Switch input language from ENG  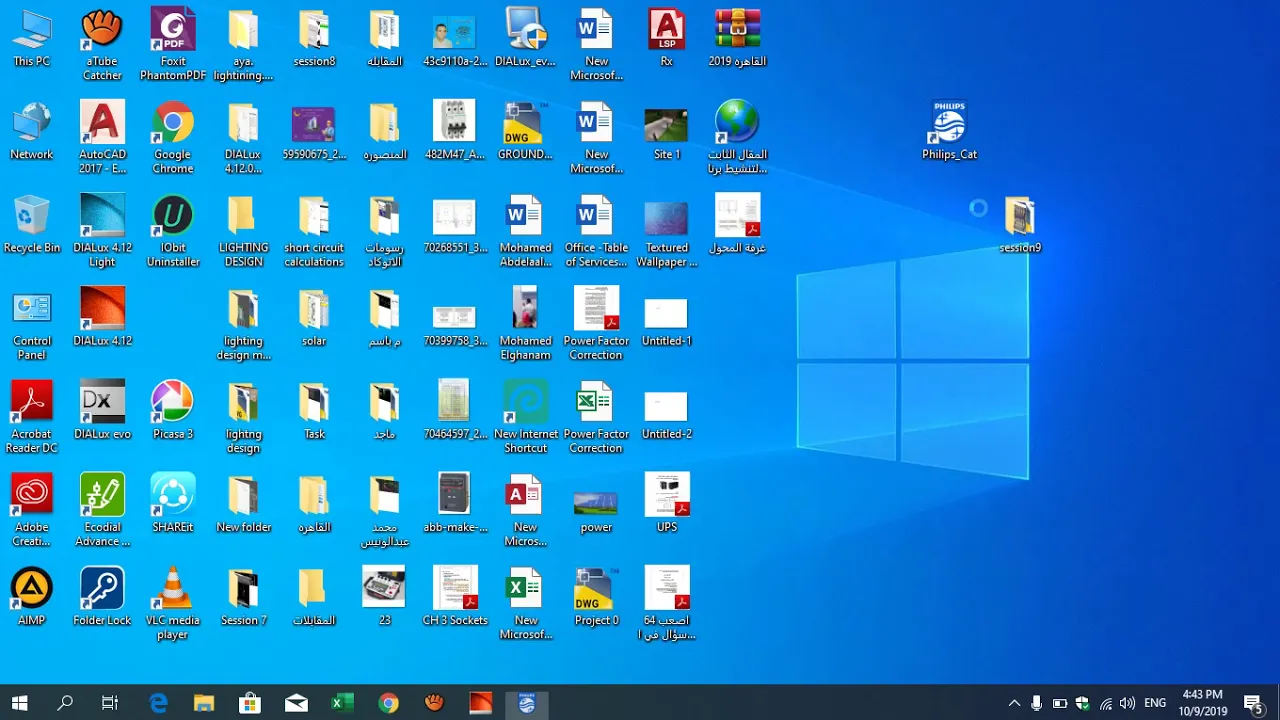coord(1155,703)
